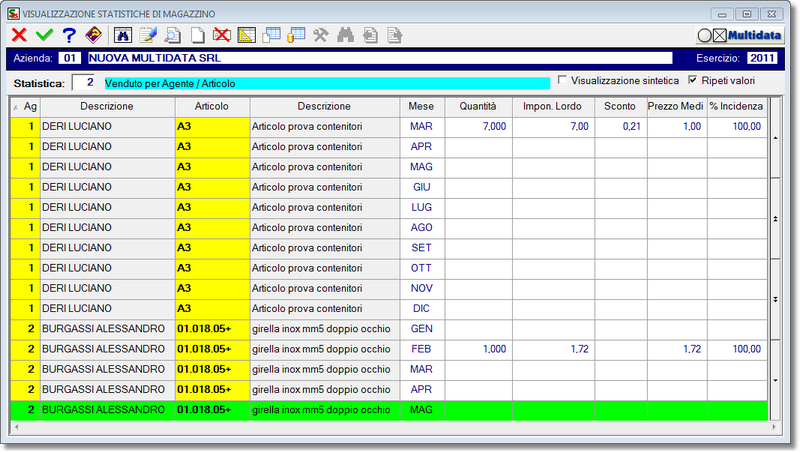The height and width of the screenshot is (453, 800).
Task: Click the Venduto per Agente / Articolo field
Action: pyautogui.click(x=327, y=83)
